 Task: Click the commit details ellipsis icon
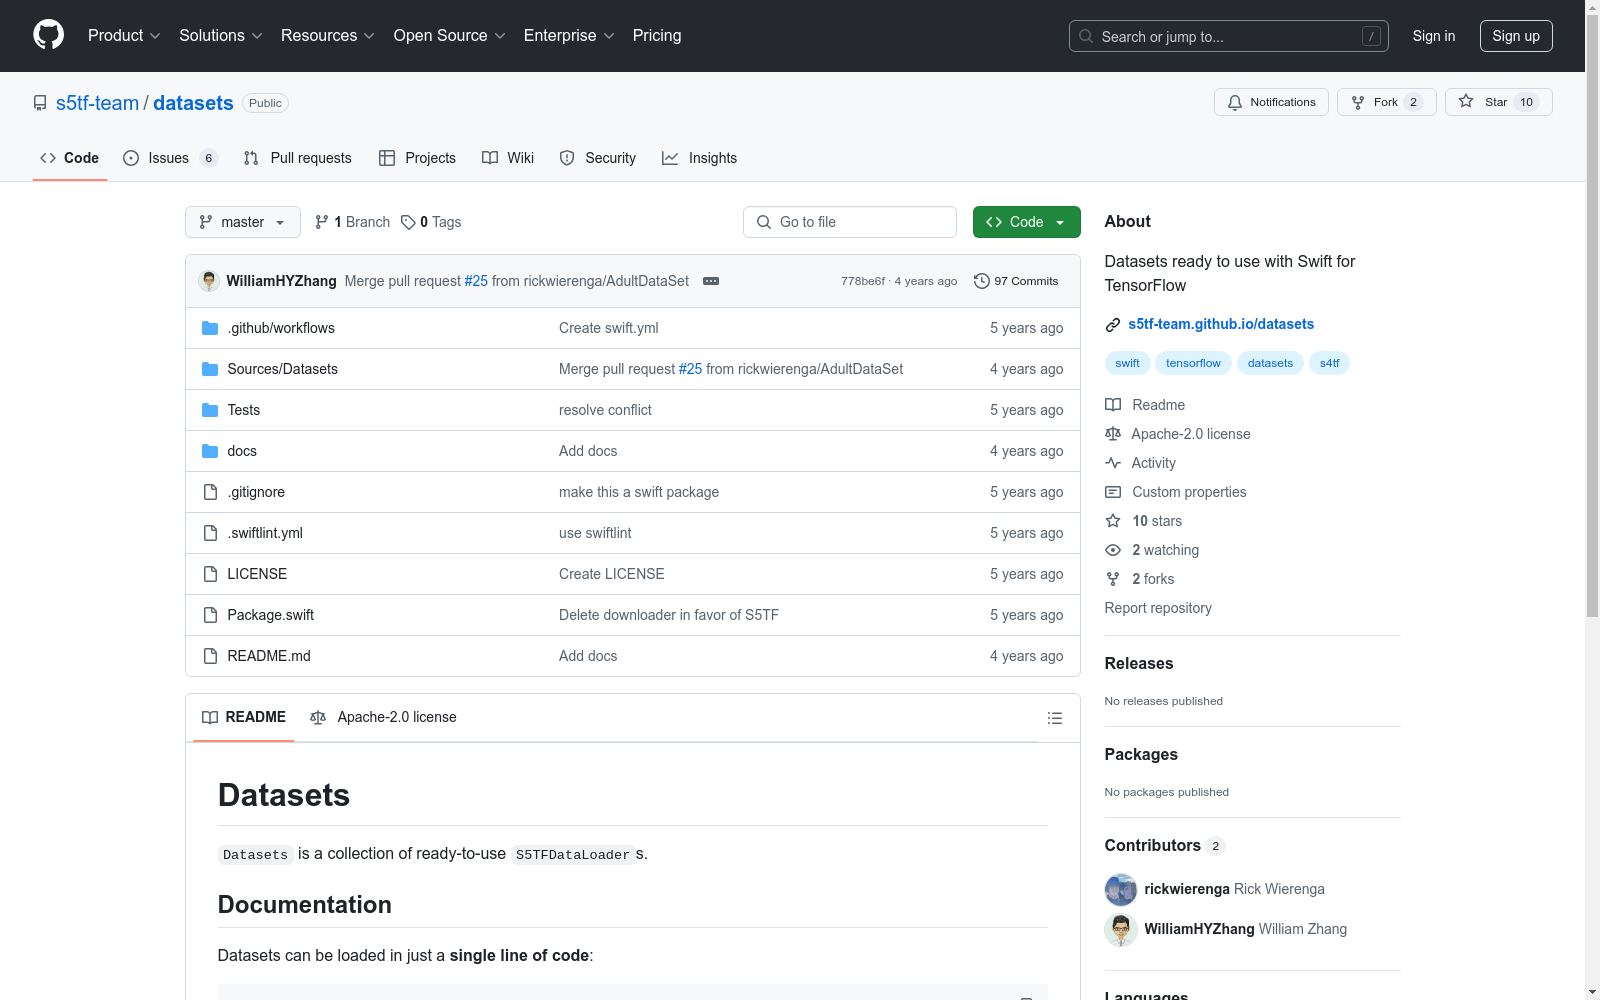[711, 281]
